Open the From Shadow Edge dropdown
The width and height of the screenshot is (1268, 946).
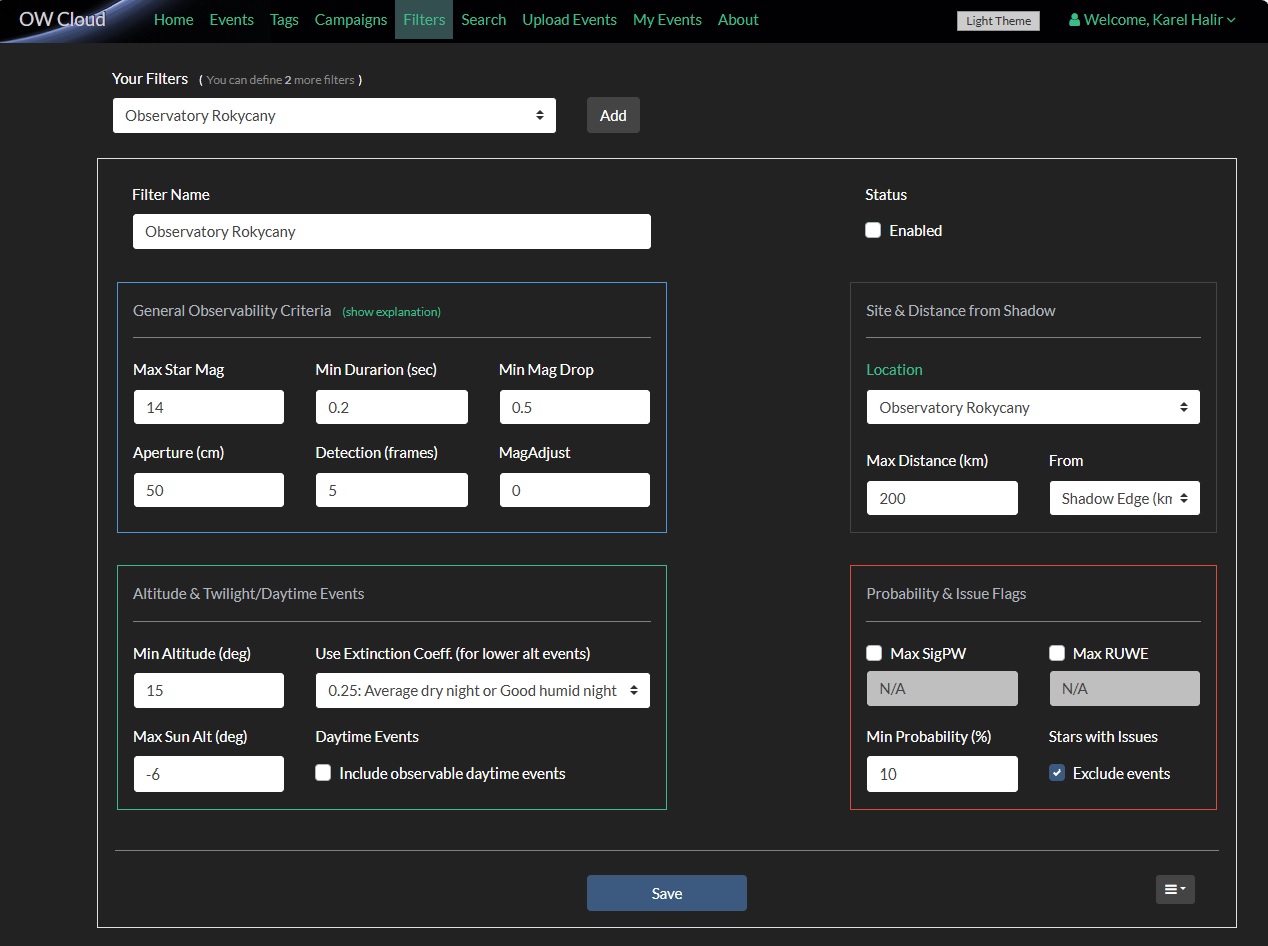[x=1124, y=498]
